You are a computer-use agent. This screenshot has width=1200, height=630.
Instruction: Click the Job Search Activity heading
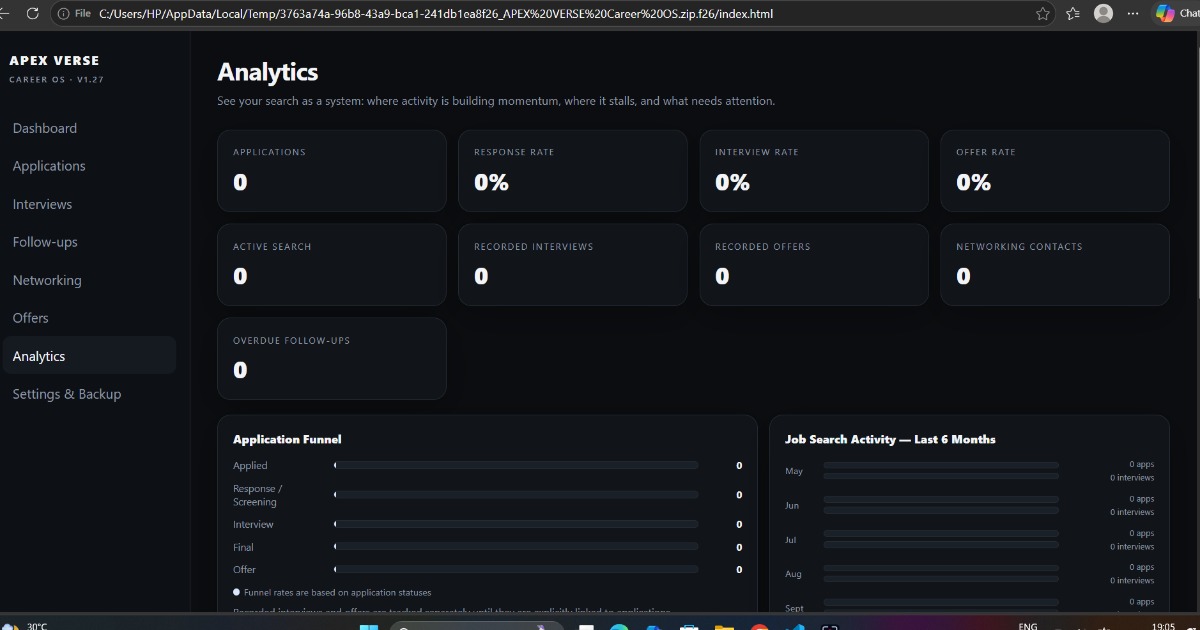(x=890, y=439)
